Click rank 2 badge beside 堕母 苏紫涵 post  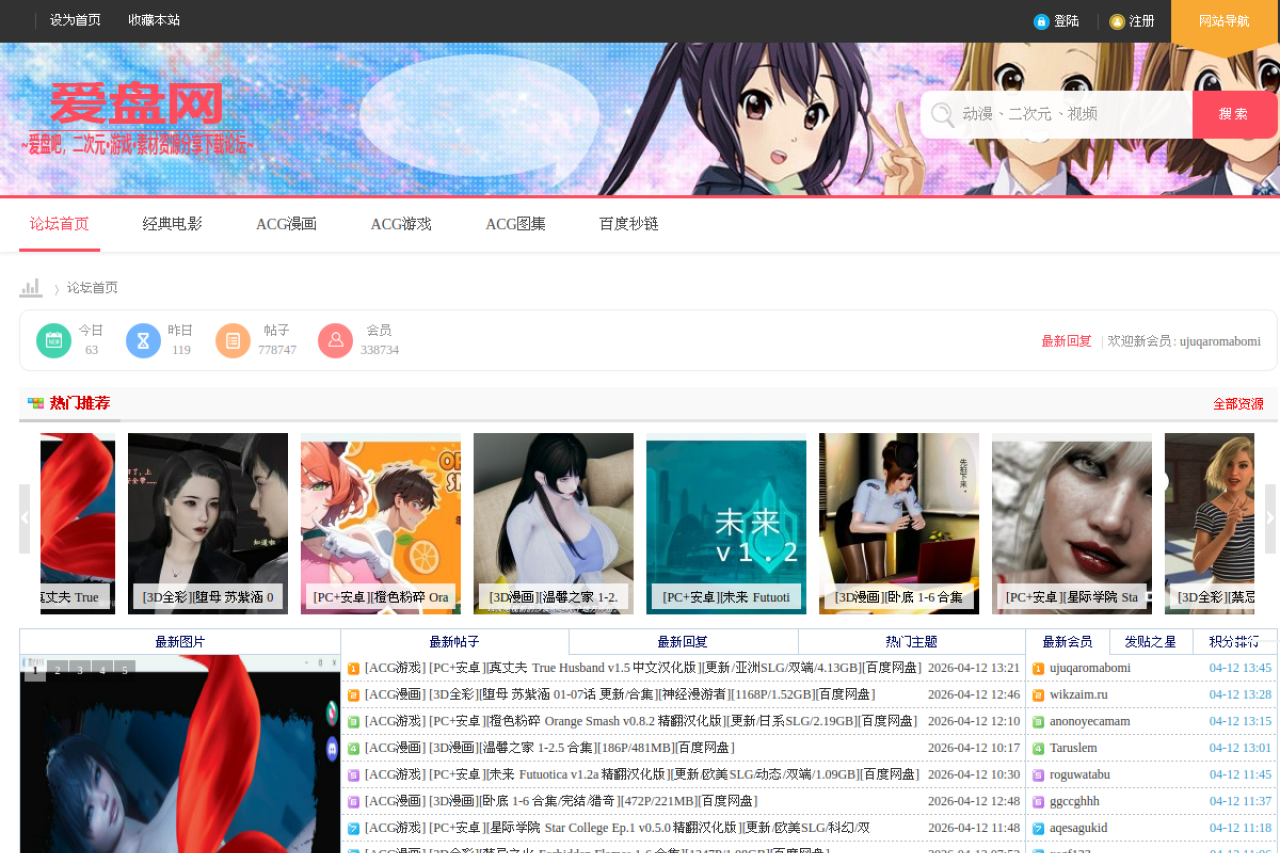tap(353, 695)
